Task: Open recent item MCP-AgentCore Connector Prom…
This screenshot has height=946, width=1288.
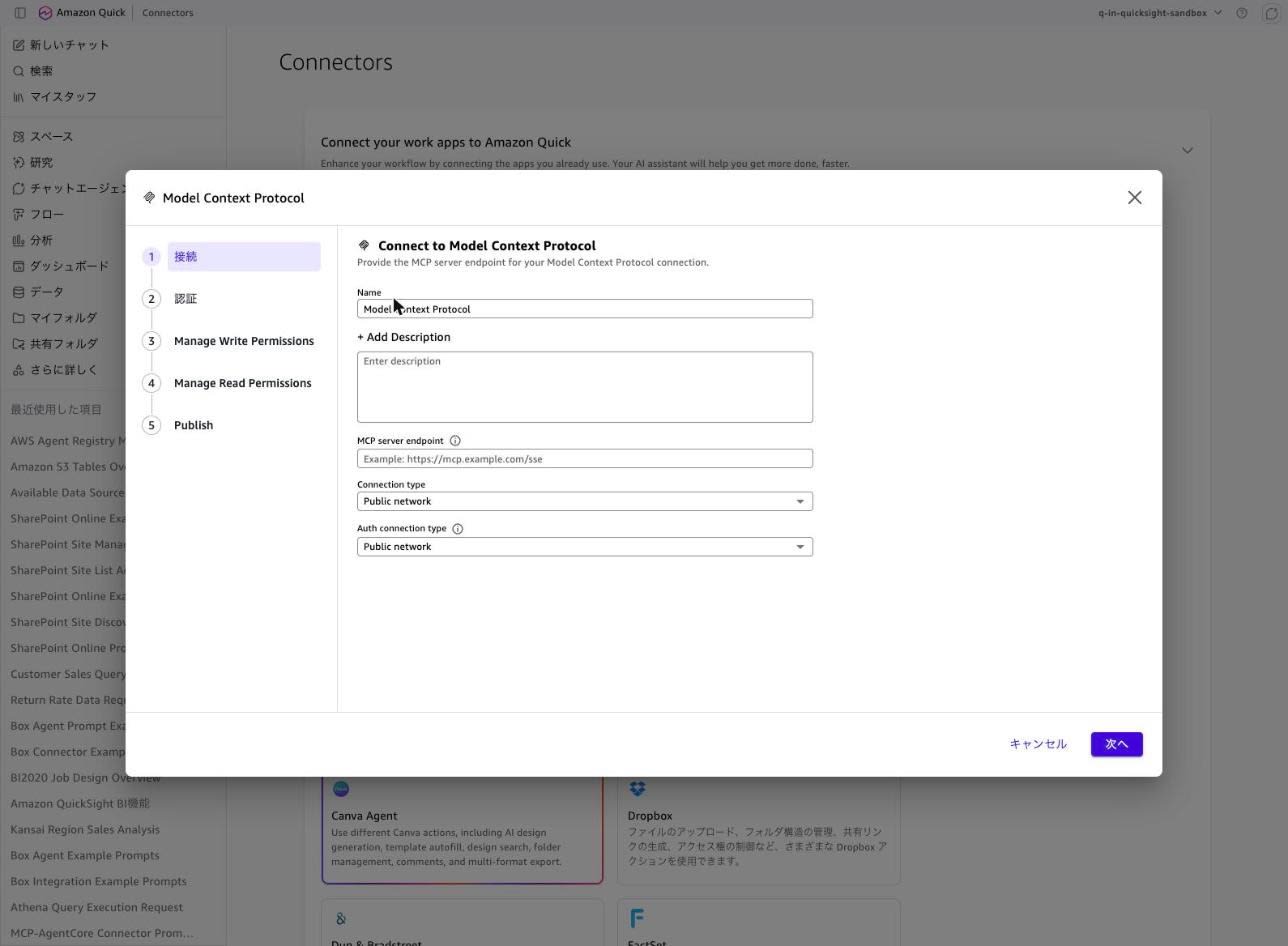Action: click(102, 934)
